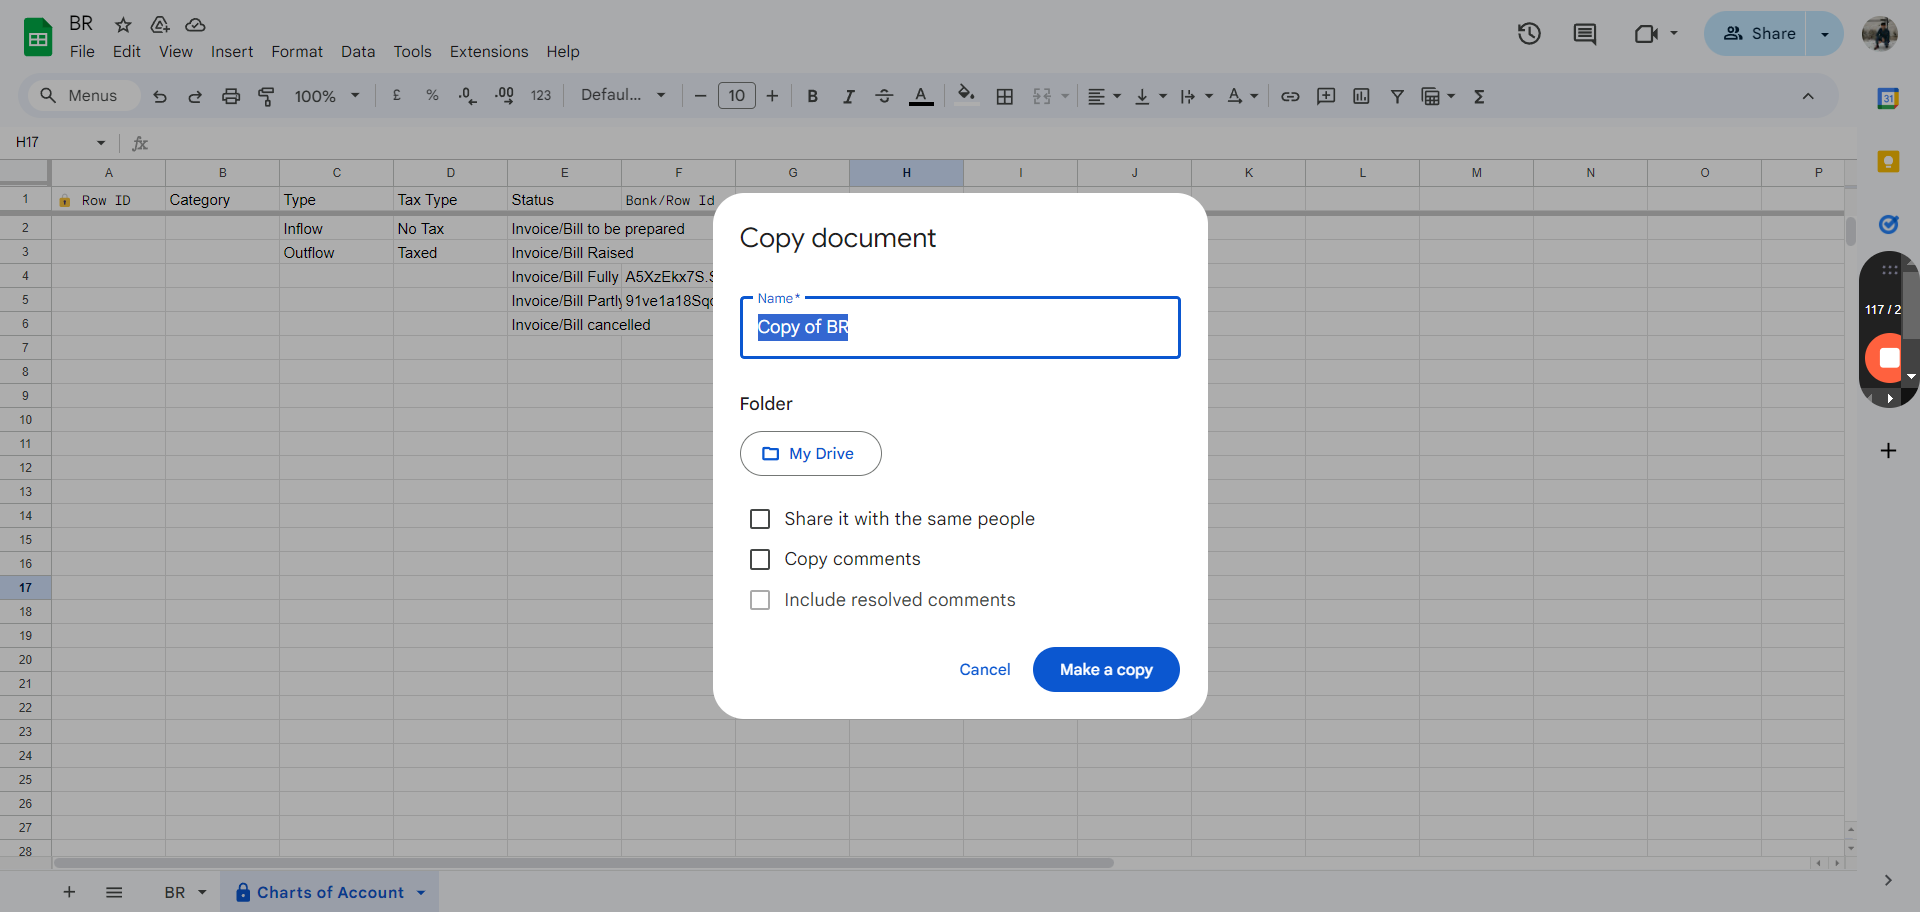
Task: Decrease decimal places icon
Action: tap(467, 96)
